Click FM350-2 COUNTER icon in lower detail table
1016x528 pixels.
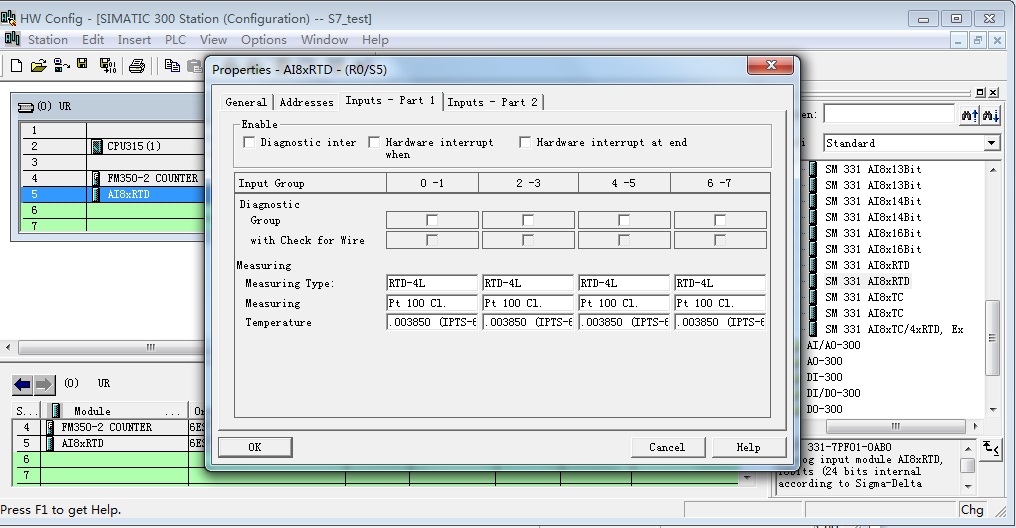coord(50,428)
